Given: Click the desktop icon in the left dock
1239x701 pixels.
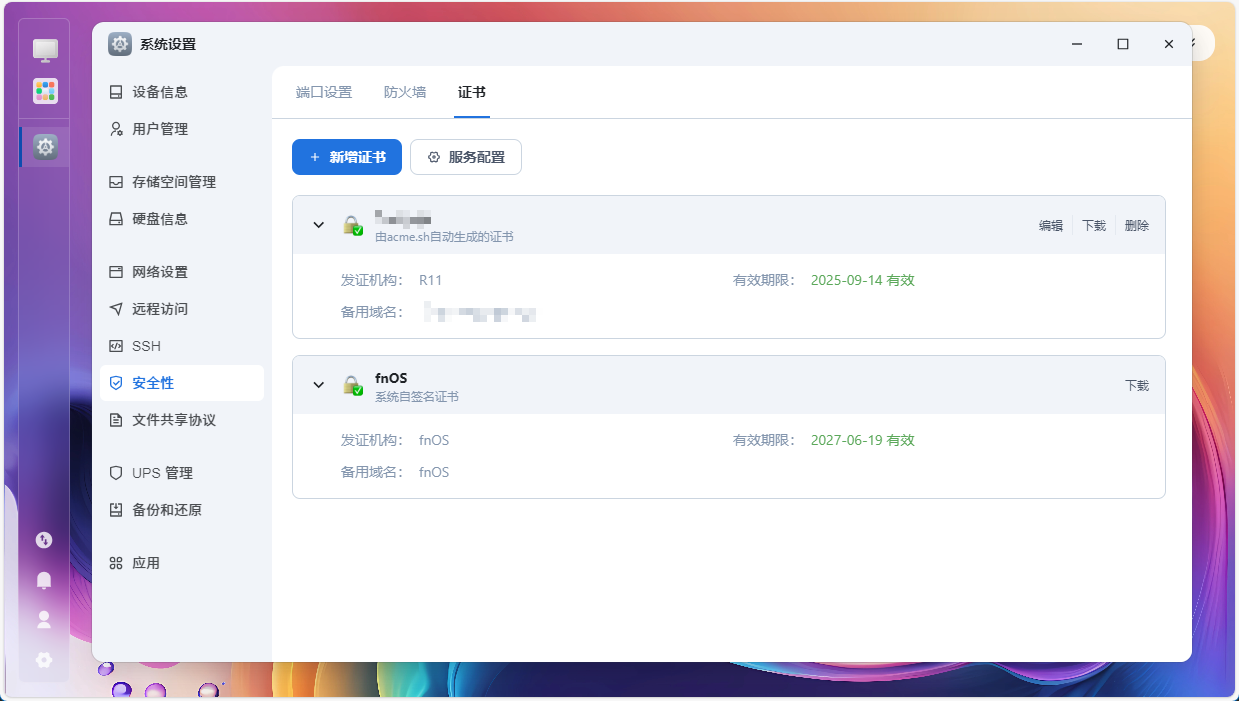Looking at the screenshot, I should pos(45,50).
